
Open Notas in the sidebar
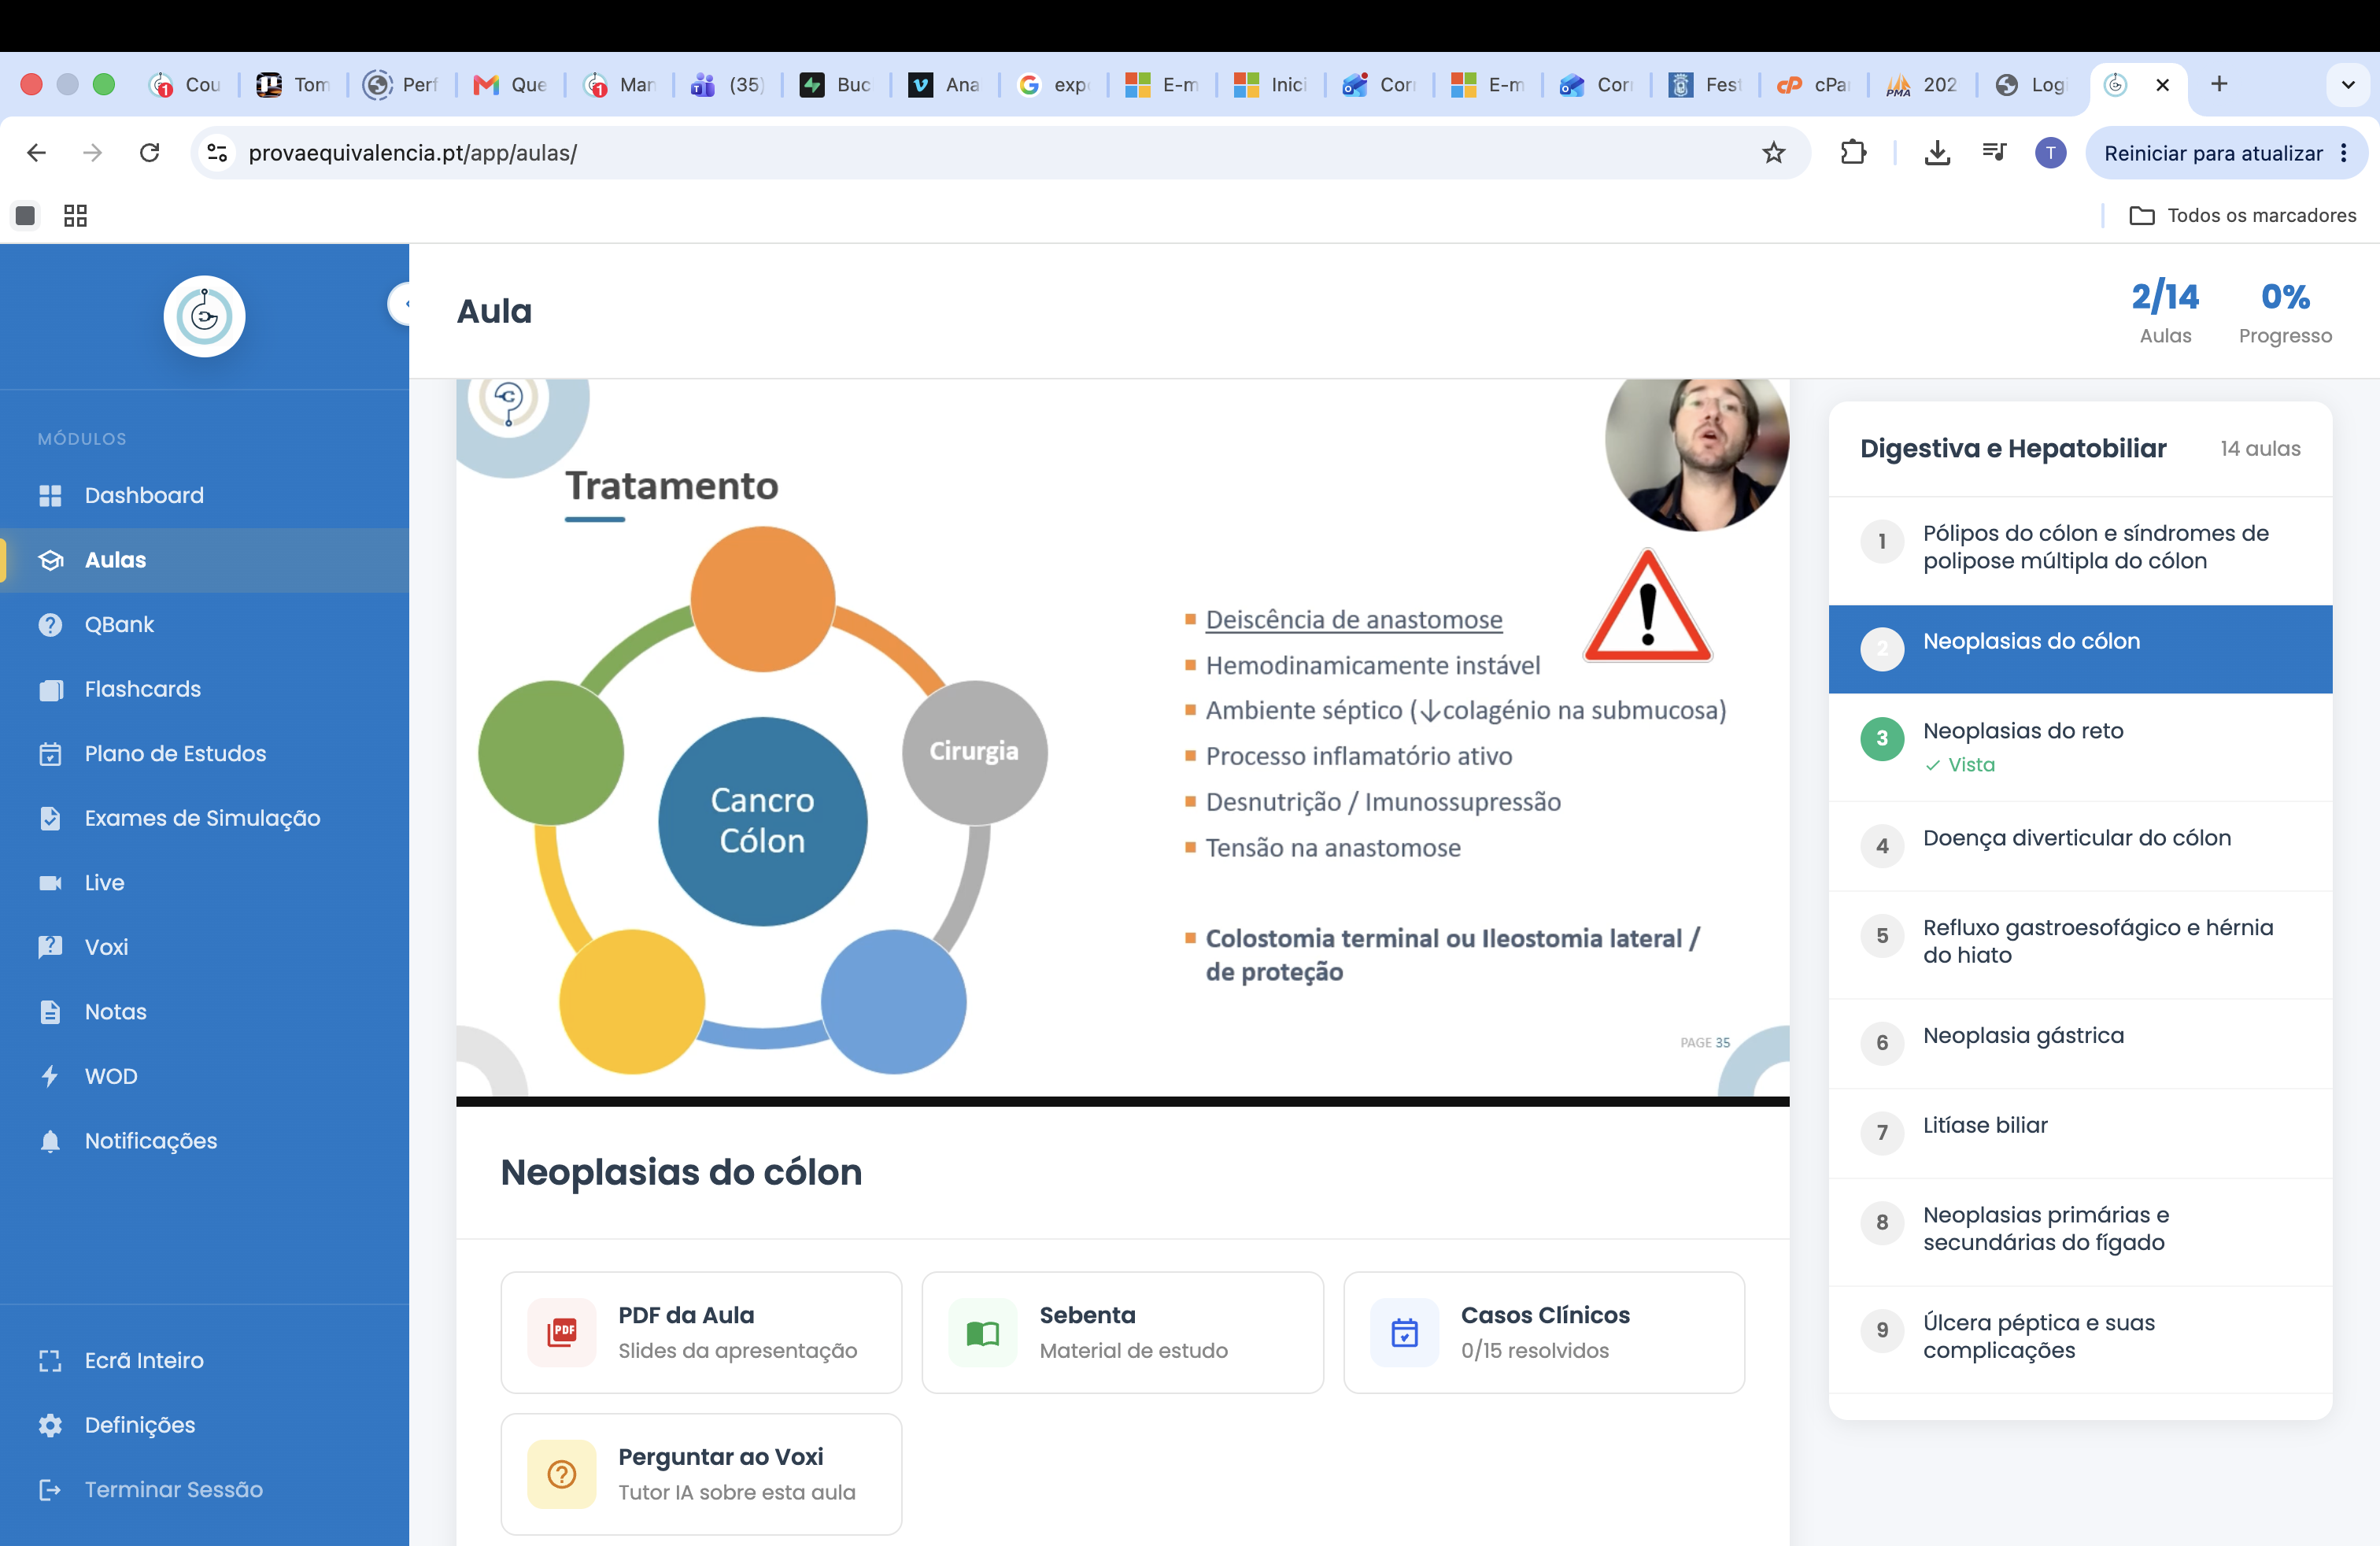pyautogui.click(x=204, y=1011)
